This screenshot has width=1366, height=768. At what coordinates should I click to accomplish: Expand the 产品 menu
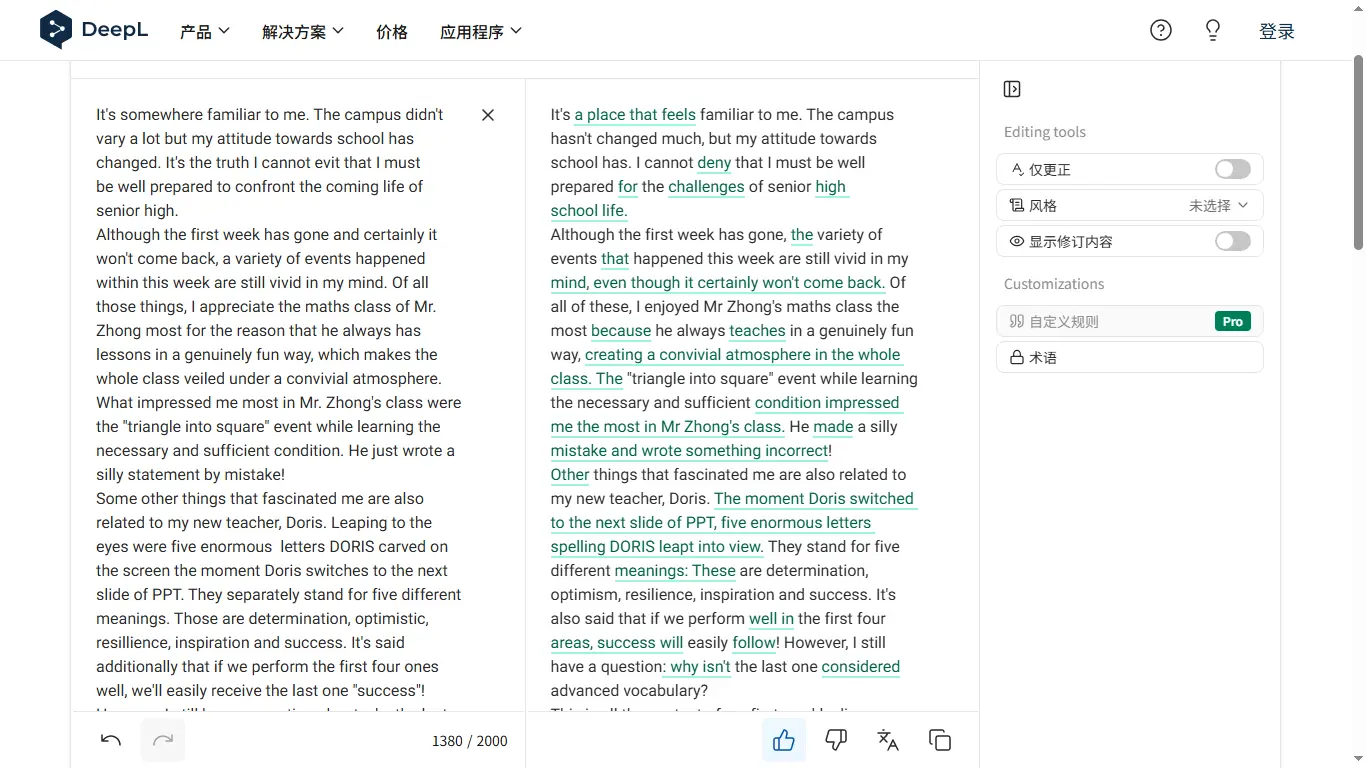click(x=204, y=31)
